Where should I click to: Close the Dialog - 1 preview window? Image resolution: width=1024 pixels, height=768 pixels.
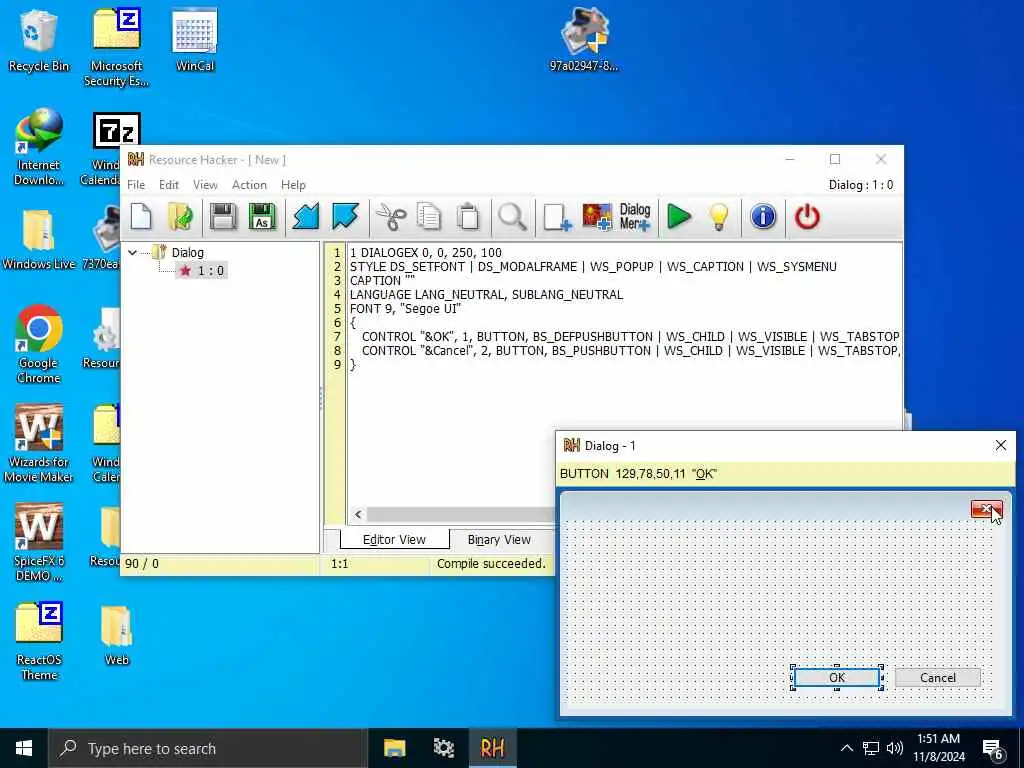point(1000,445)
